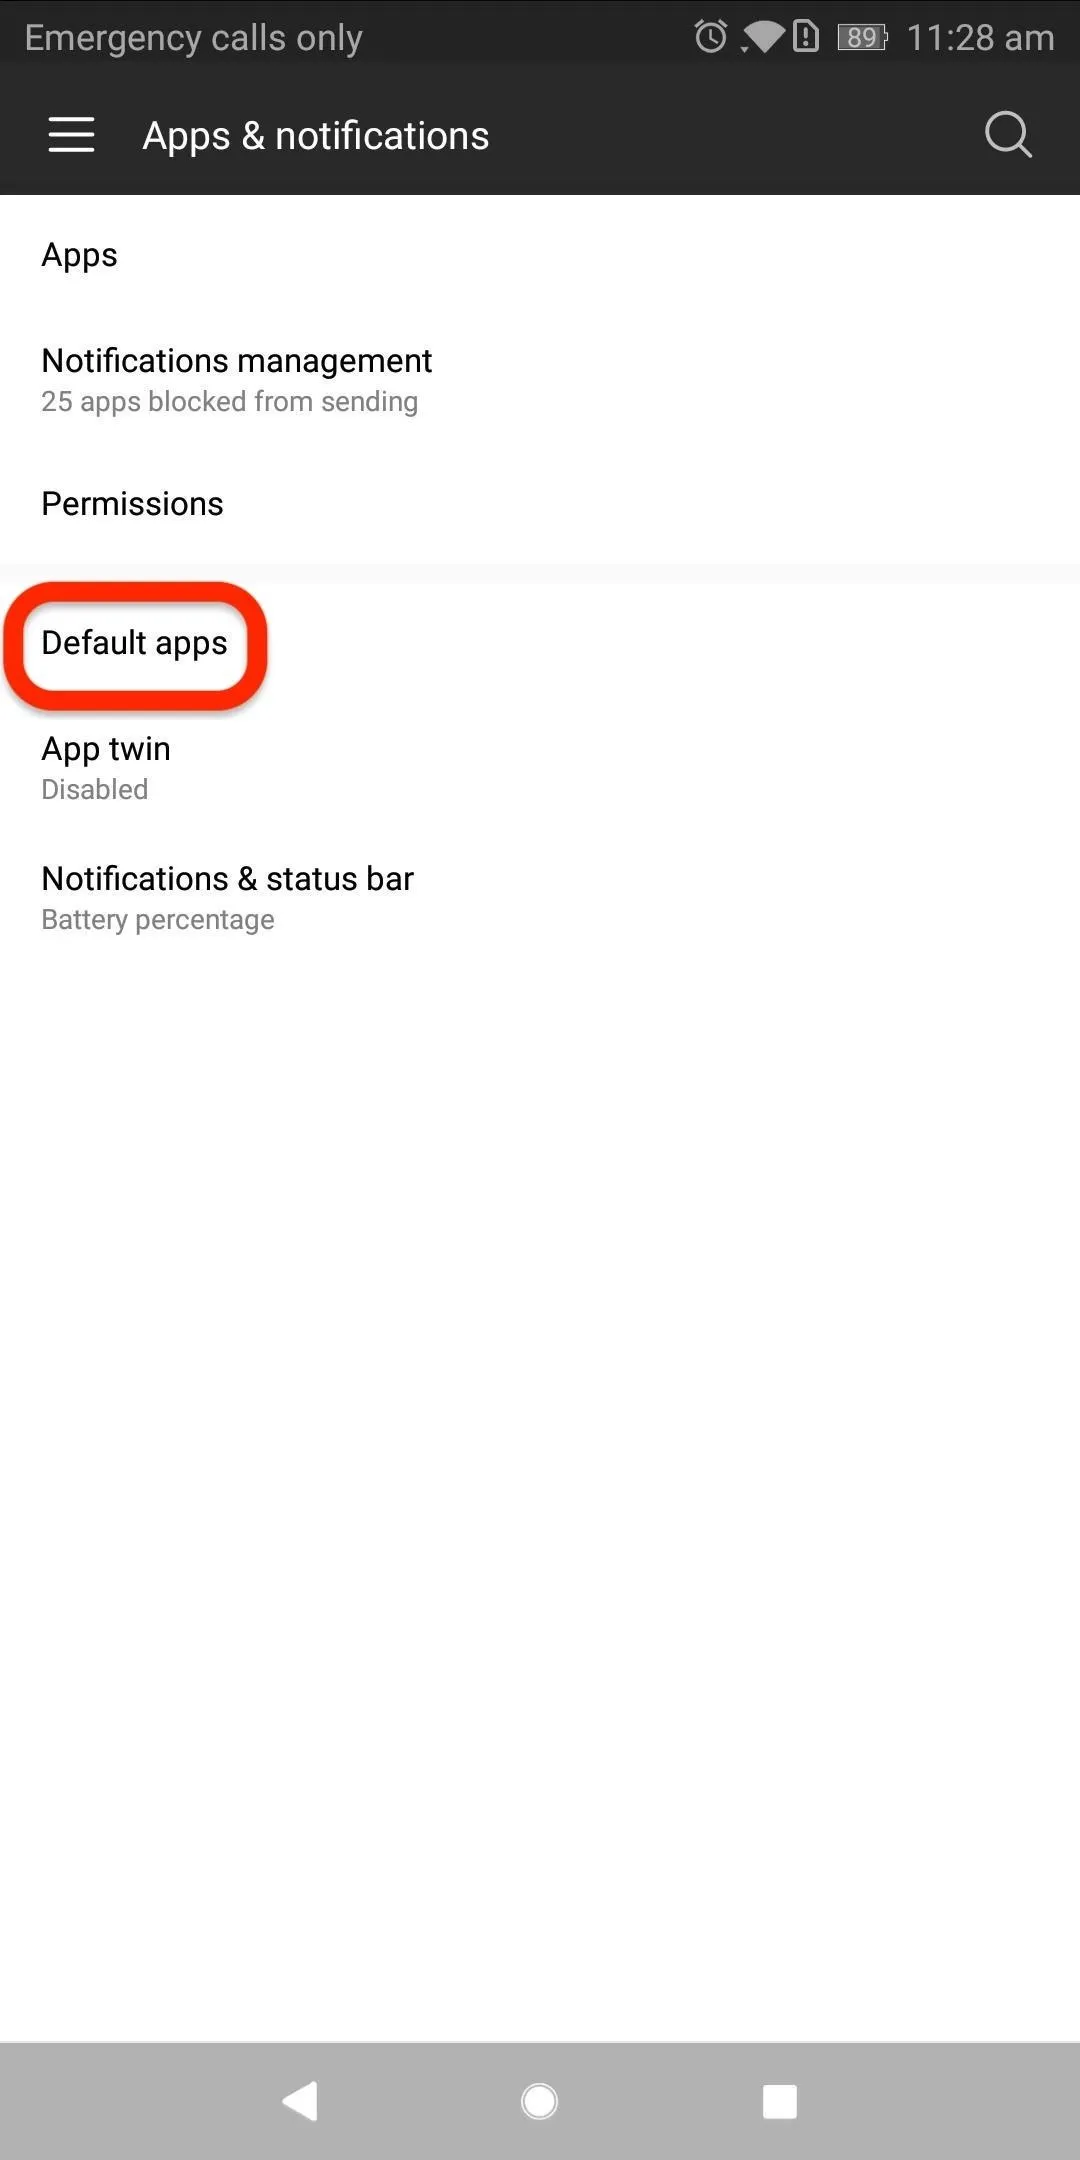Tap the home circle button
The image size is (1080, 2160).
pyautogui.click(x=540, y=2101)
